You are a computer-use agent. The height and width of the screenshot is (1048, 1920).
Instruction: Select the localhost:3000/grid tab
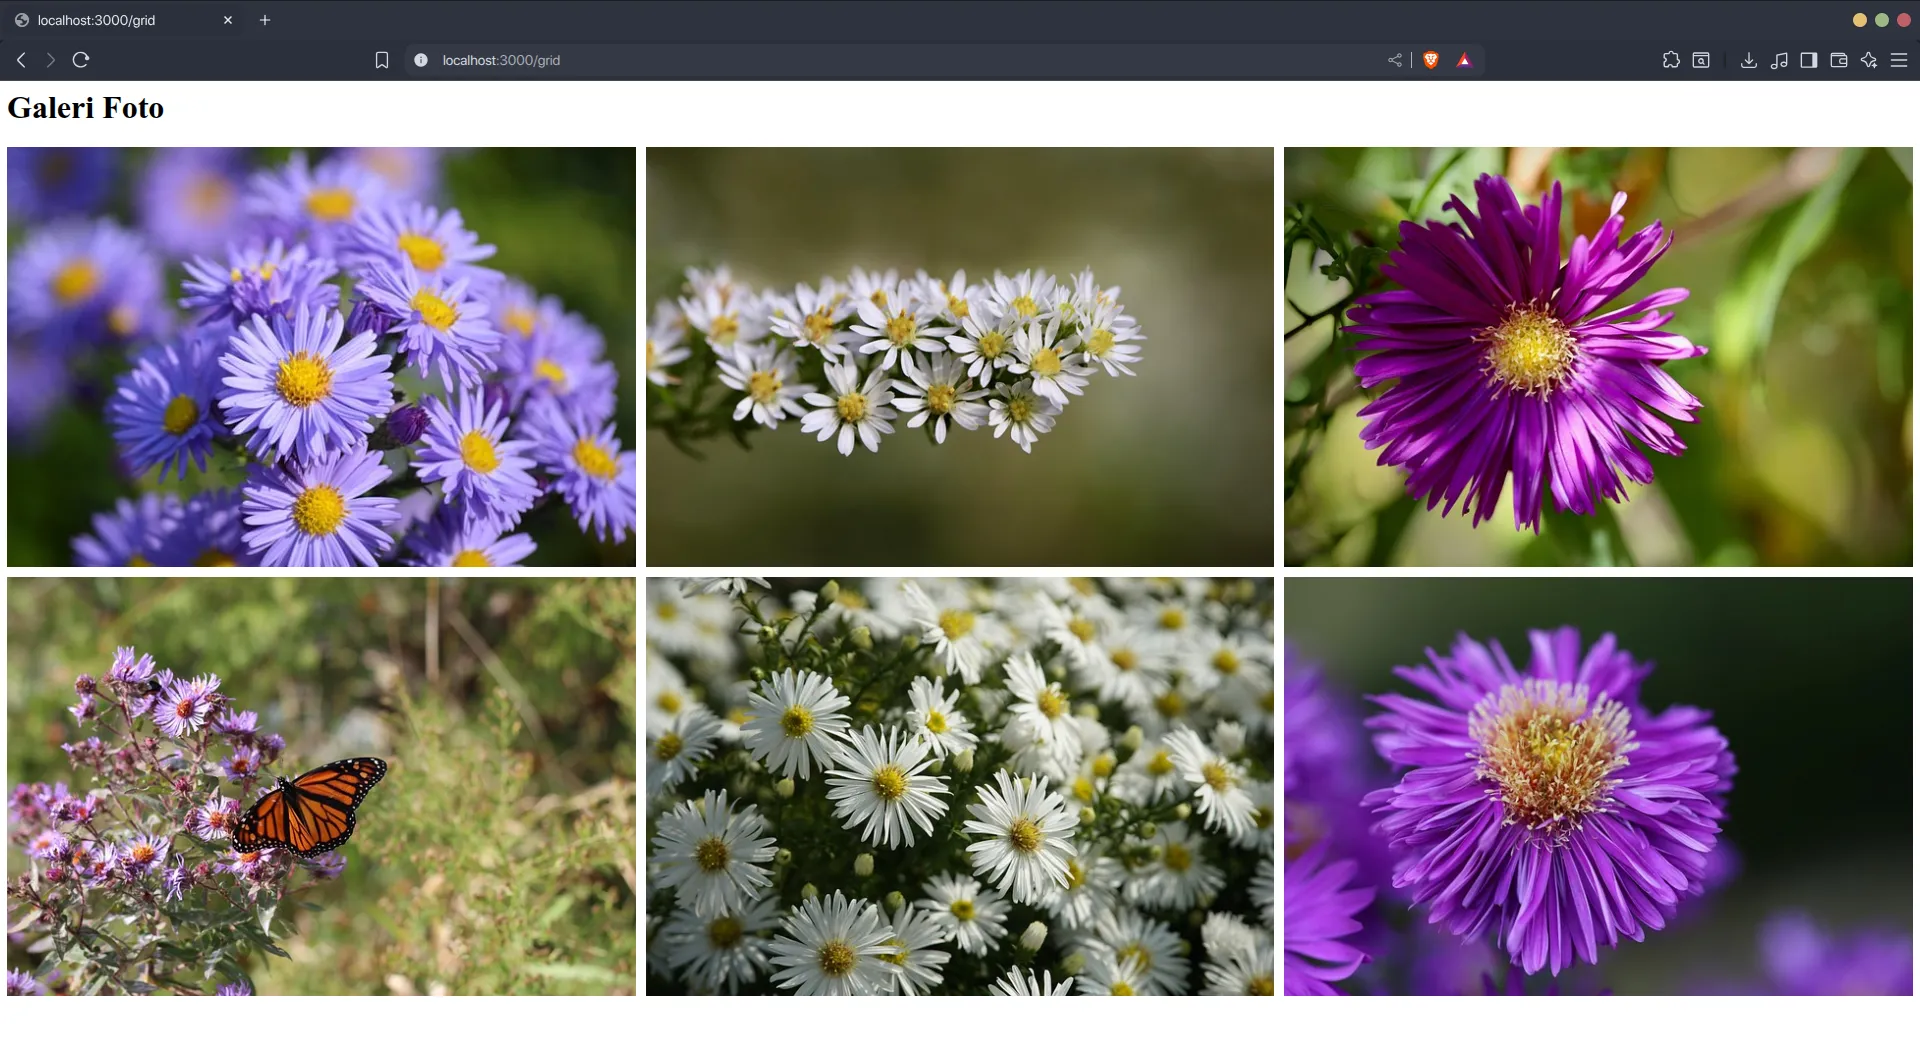110,20
